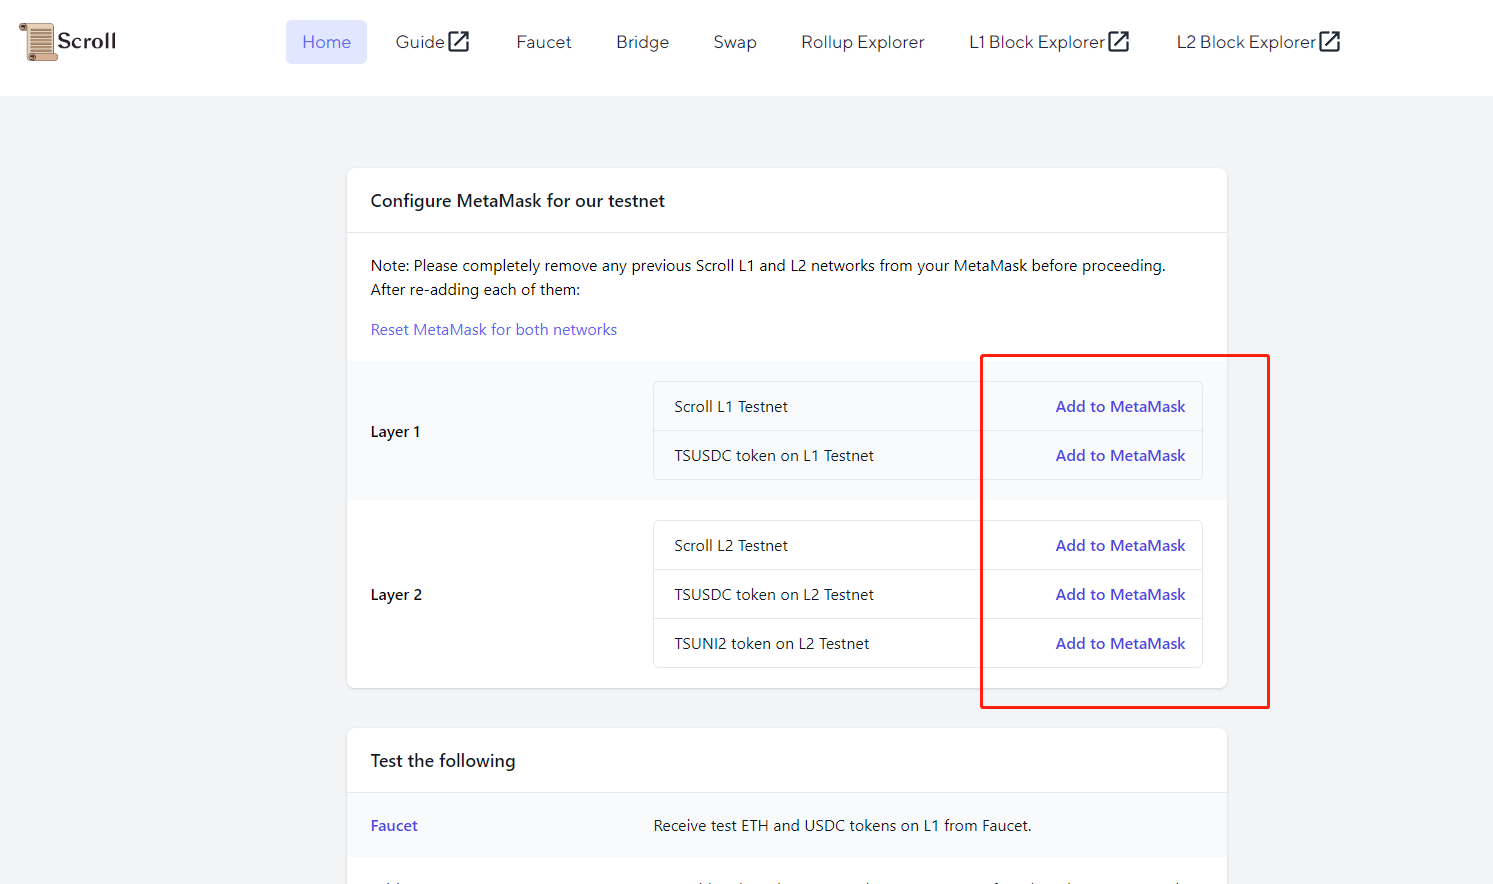Add Scroll L2 Testnet to MetaMask
The height and width of the screenshot is (884, 1493).
tap(1120, 546)
